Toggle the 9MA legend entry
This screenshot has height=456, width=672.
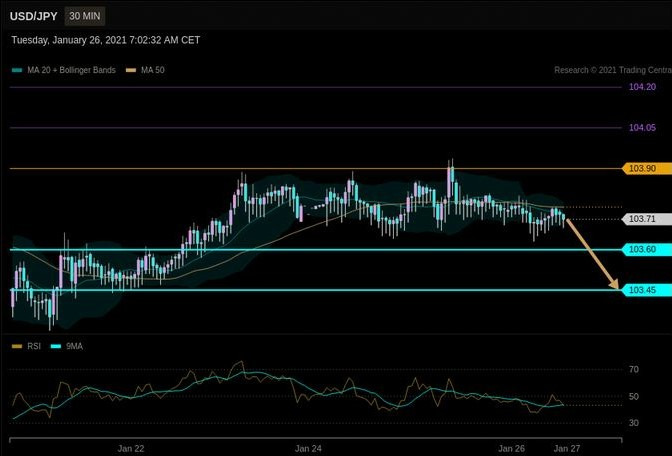point(67,346)
